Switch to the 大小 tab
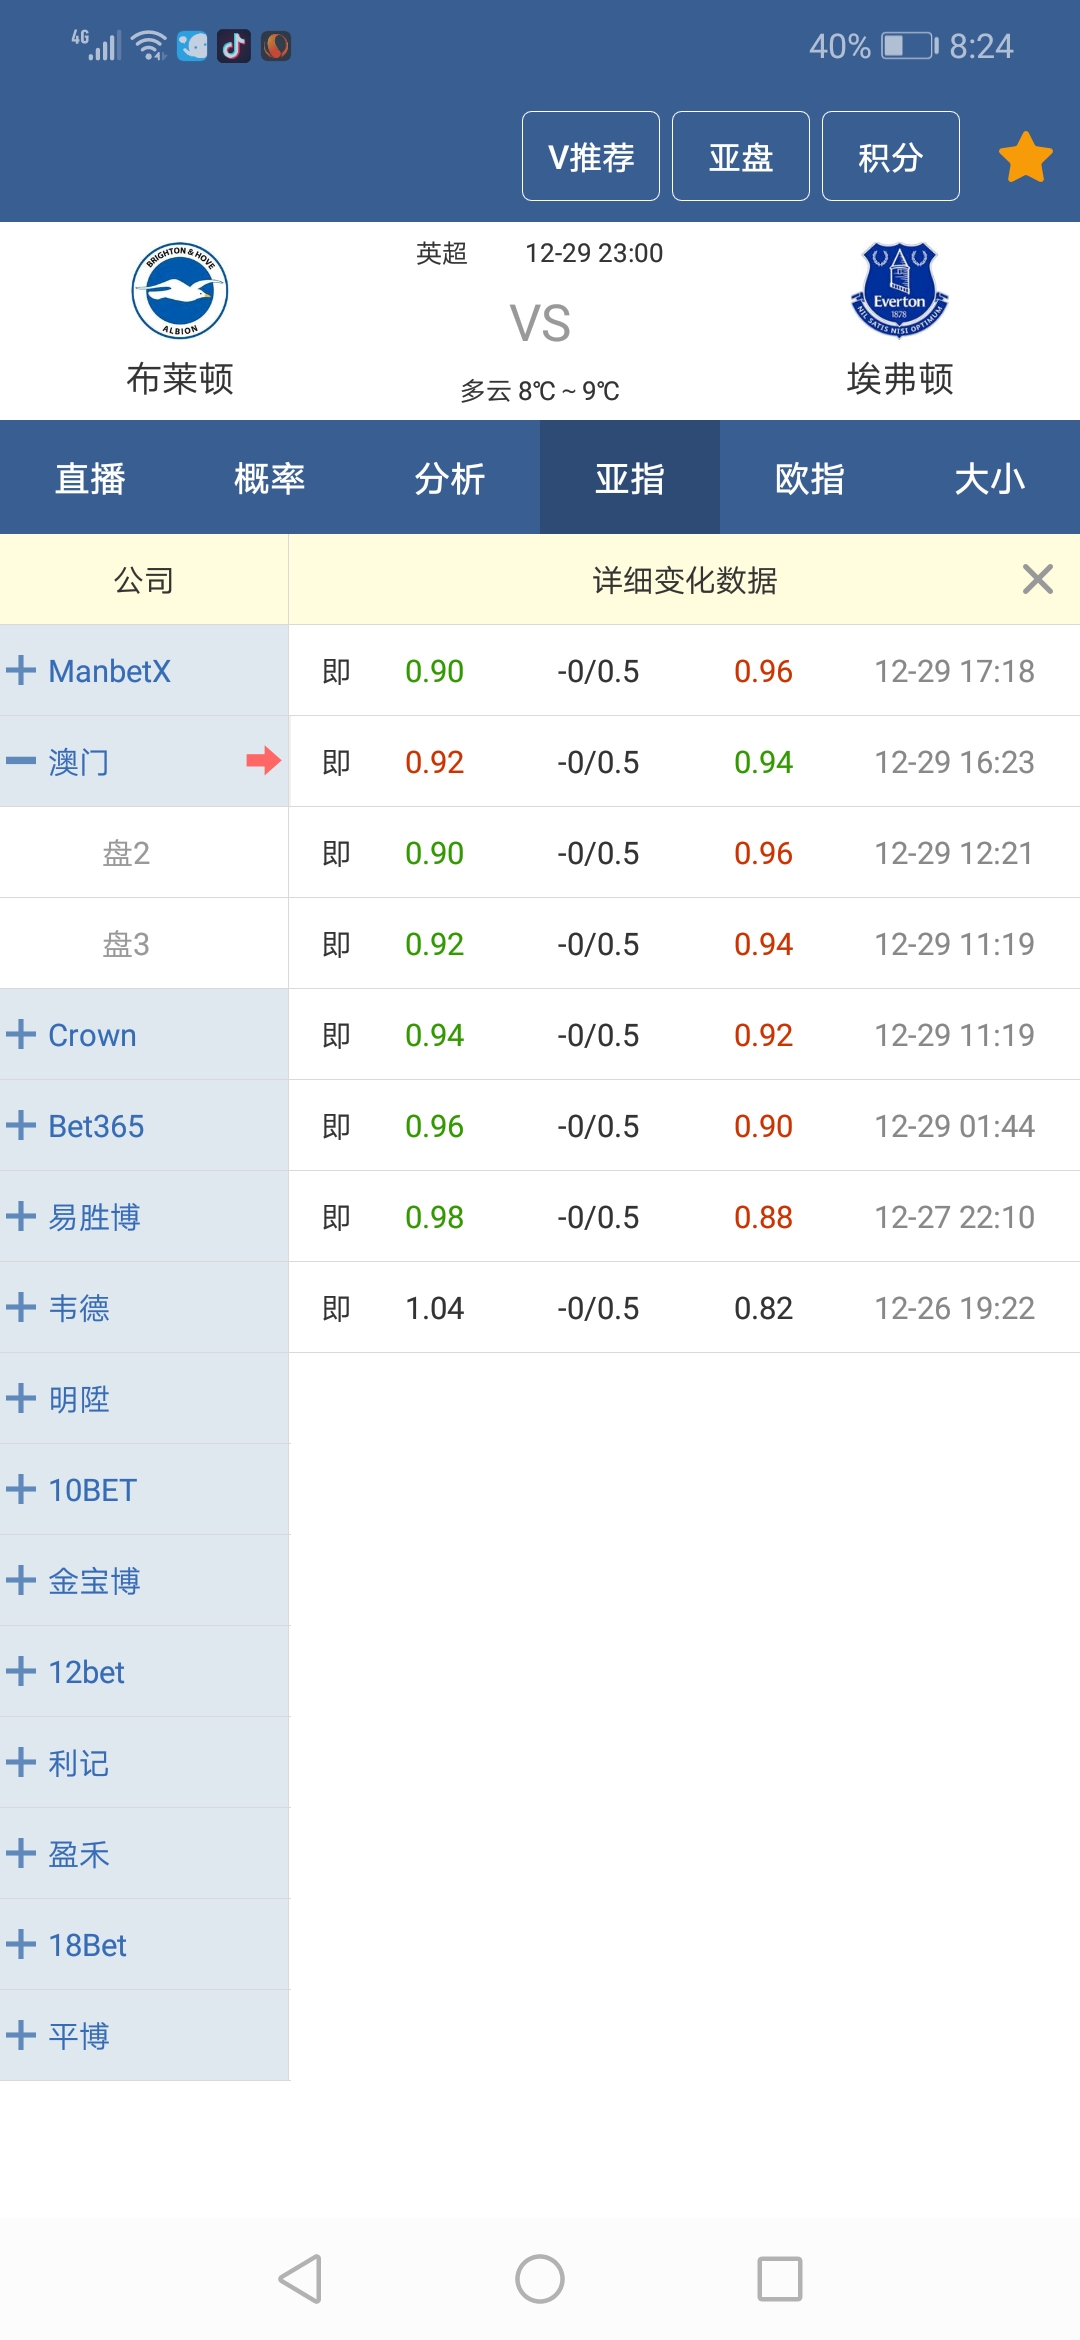Screen dimensions: 1080x2340 (989, 478)
